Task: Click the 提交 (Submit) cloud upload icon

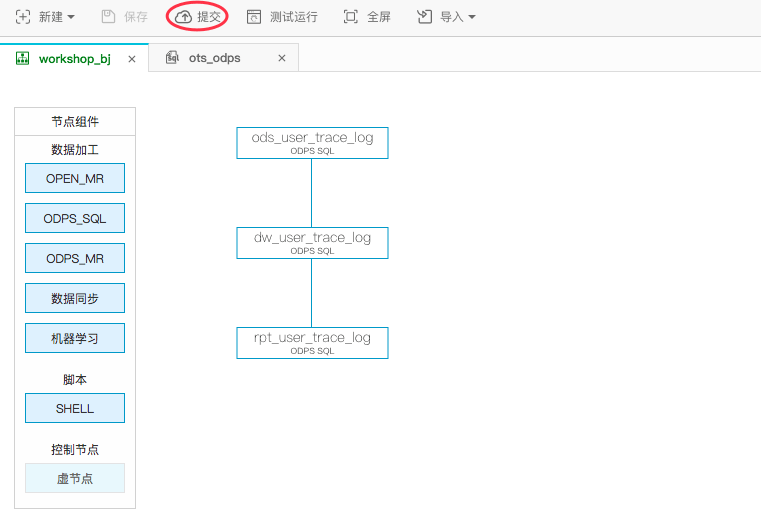Action: coord(183,17)
